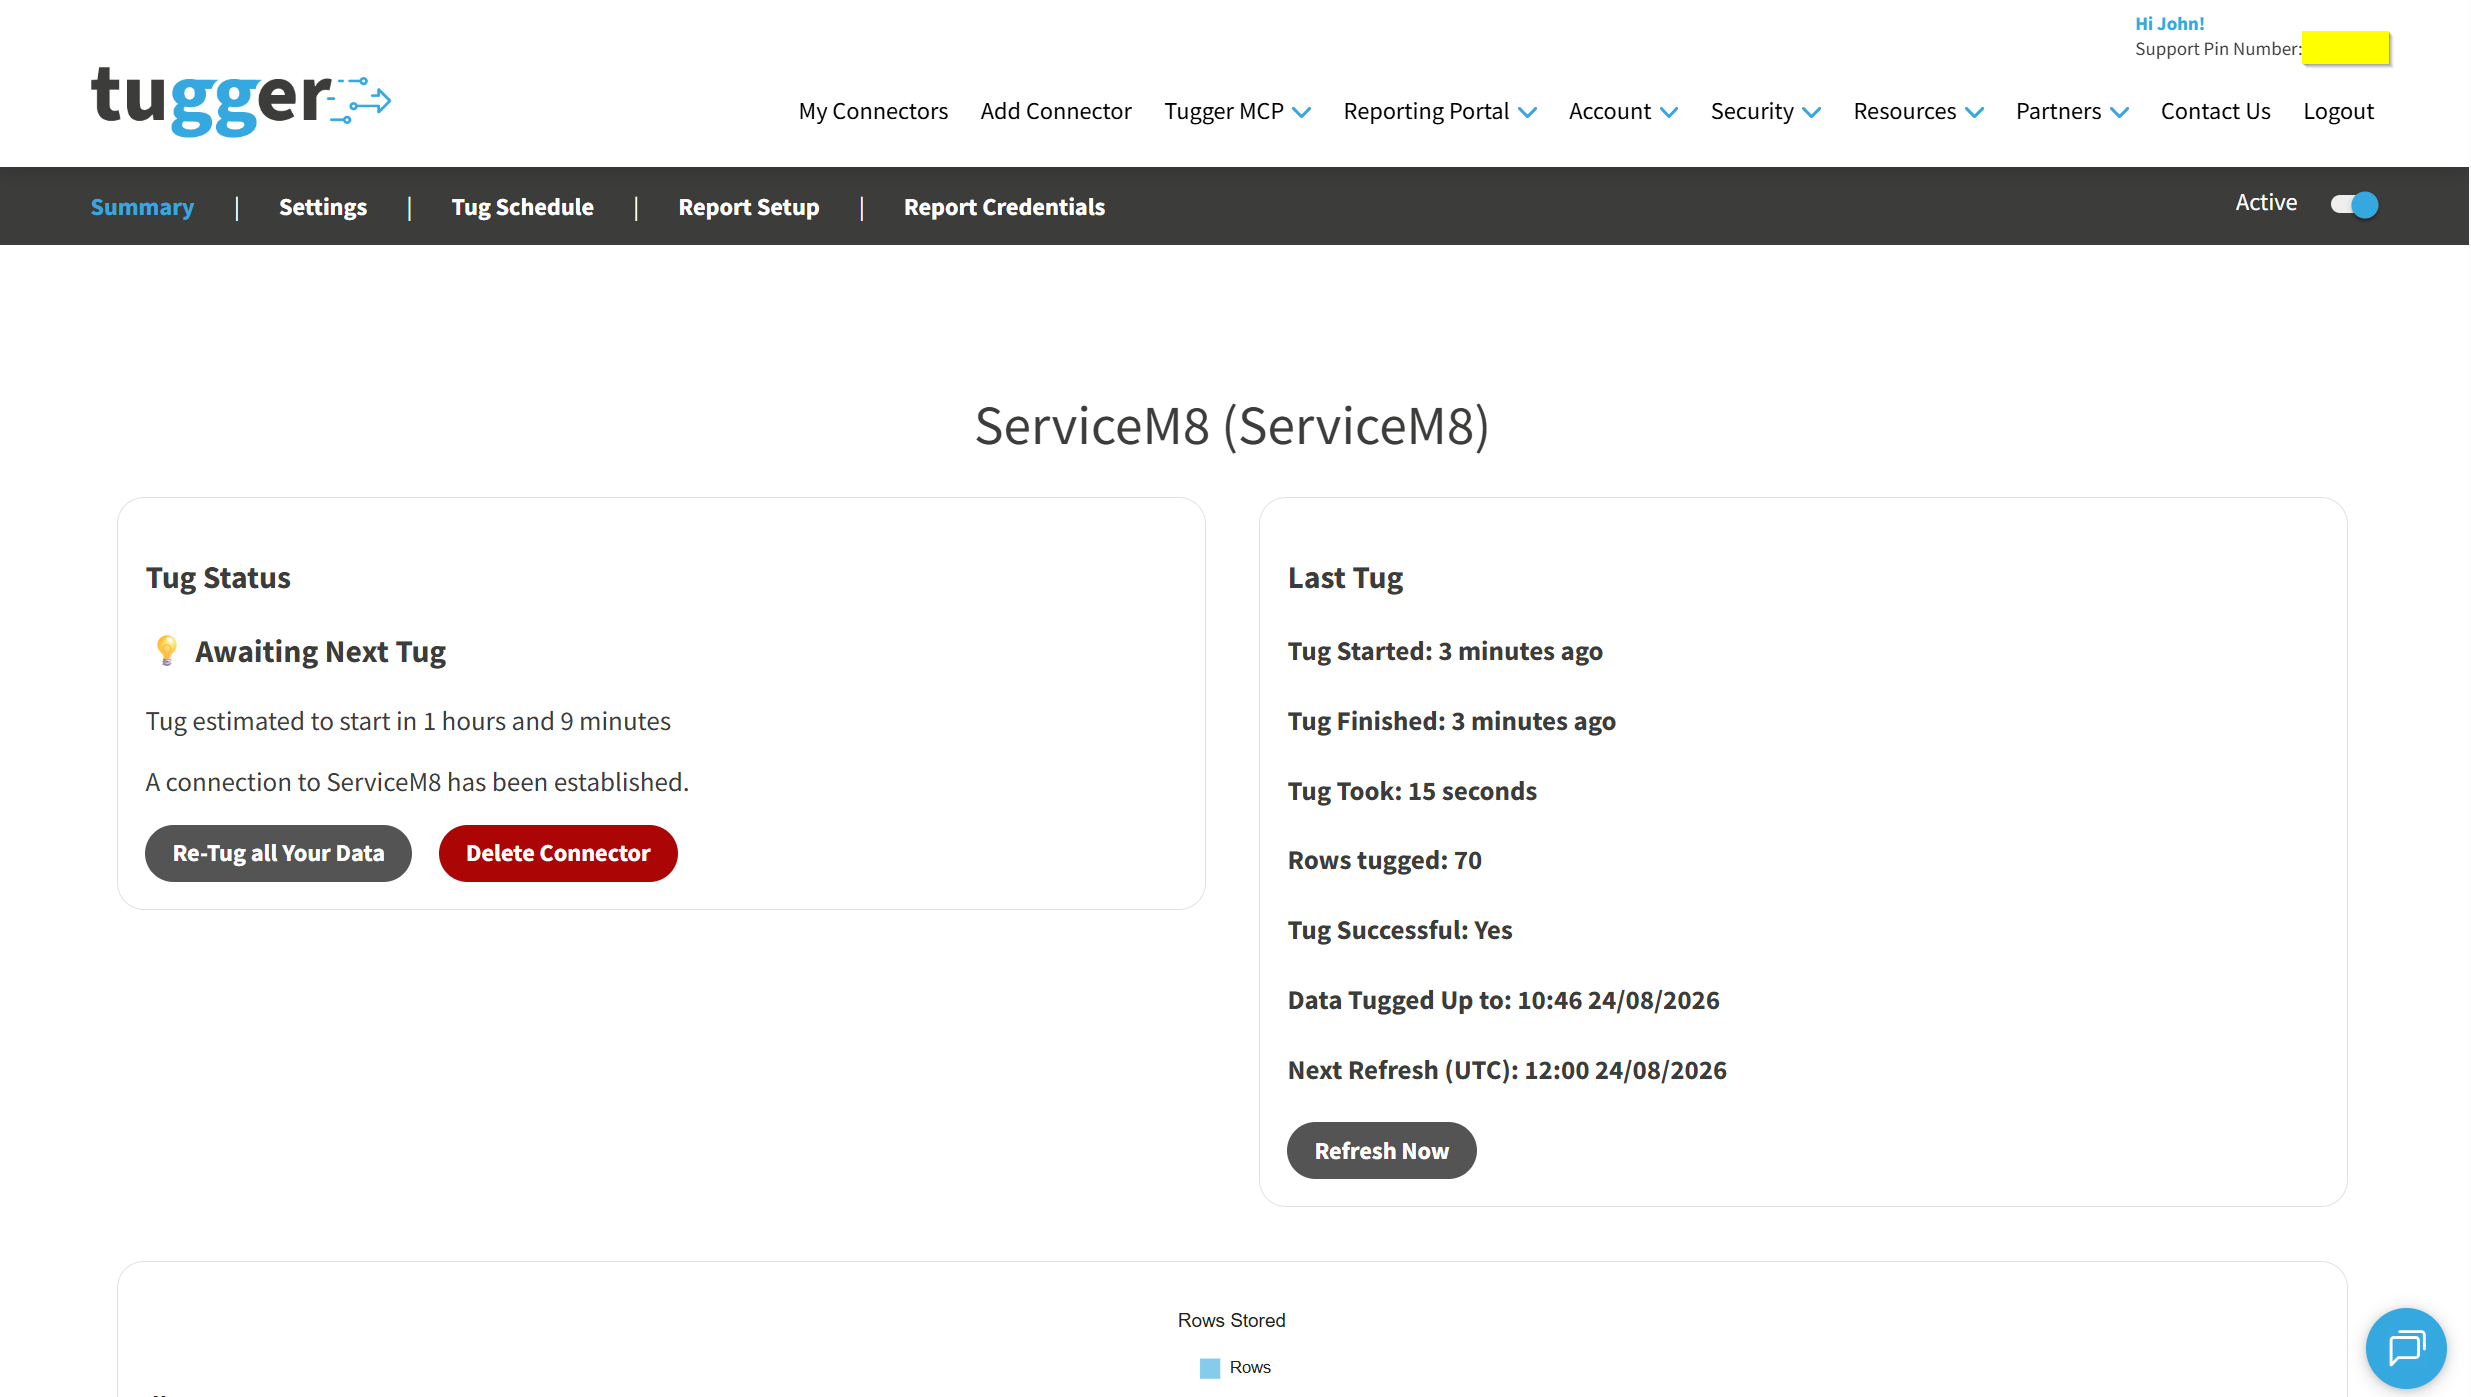Click 'Data Tugged Up to: 10:46 24/08/2026'
This screenshot has width=2471, height=1397.
point(1503,1001)
